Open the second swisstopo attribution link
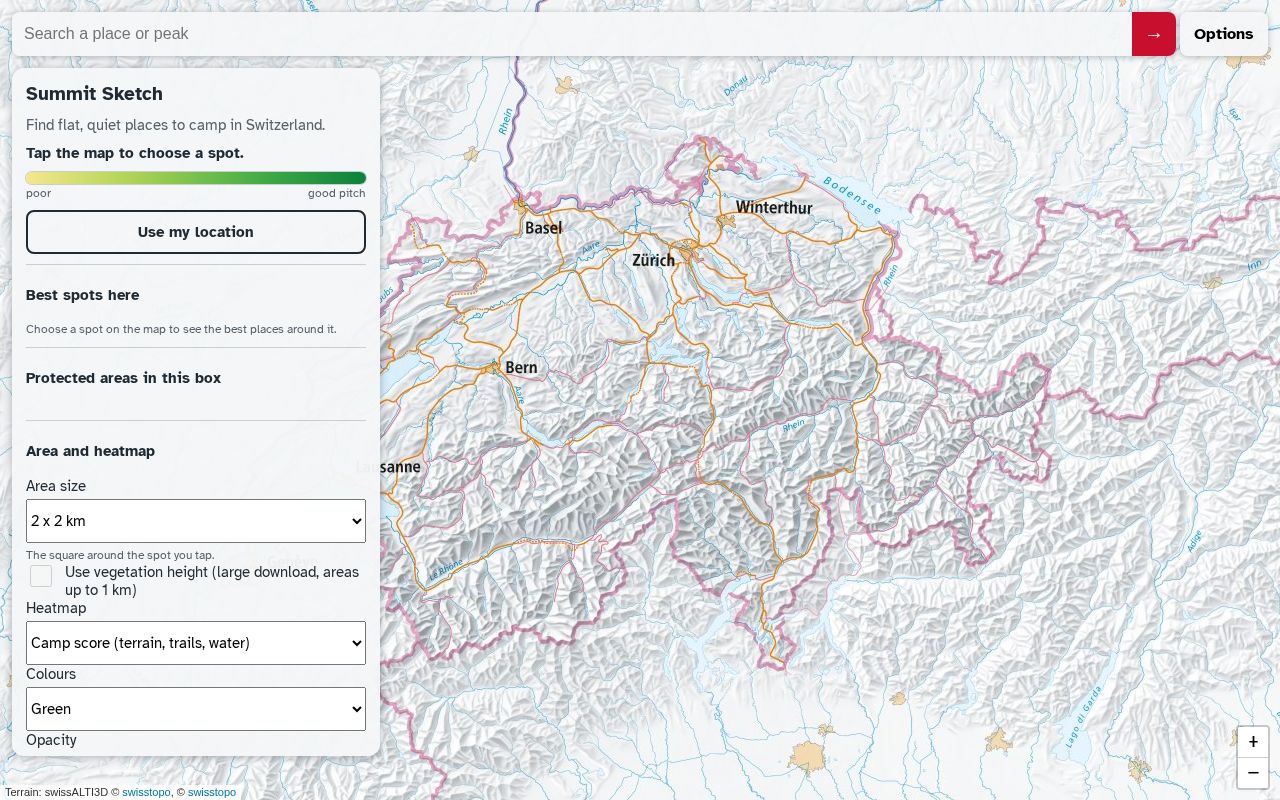Image resolution: width=1280 pixels, height=800 pixels. click(x=212, y=792)
